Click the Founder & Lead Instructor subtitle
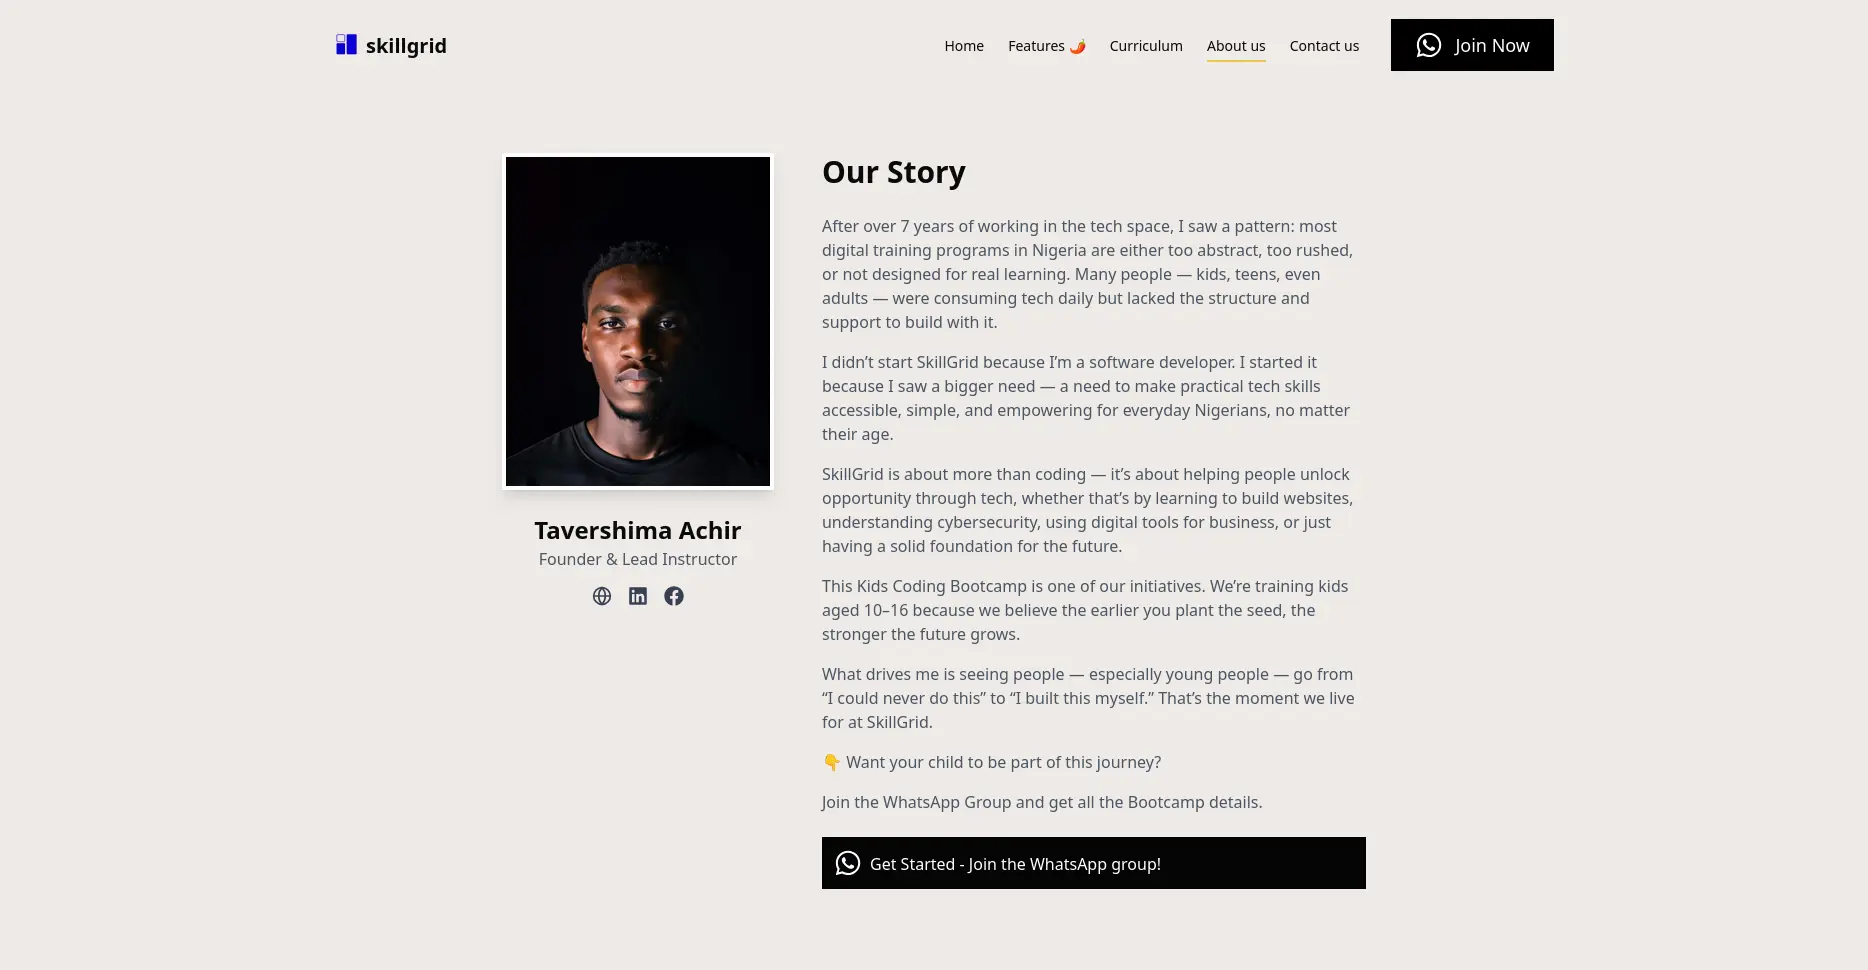This screenshot has height=970, width=1868. tap(638, 559)
